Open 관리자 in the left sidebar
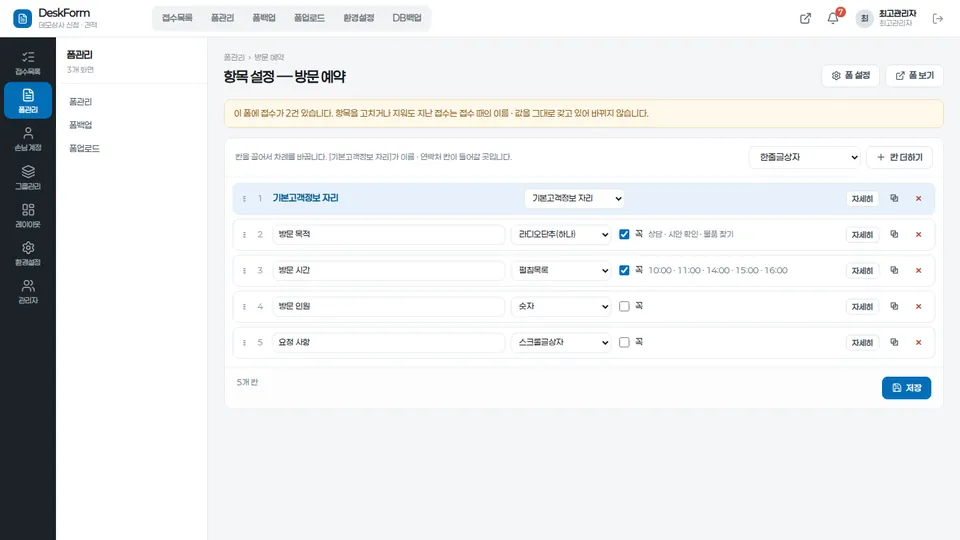This screenshot has width=960, height=540. [x=28, y=291]
